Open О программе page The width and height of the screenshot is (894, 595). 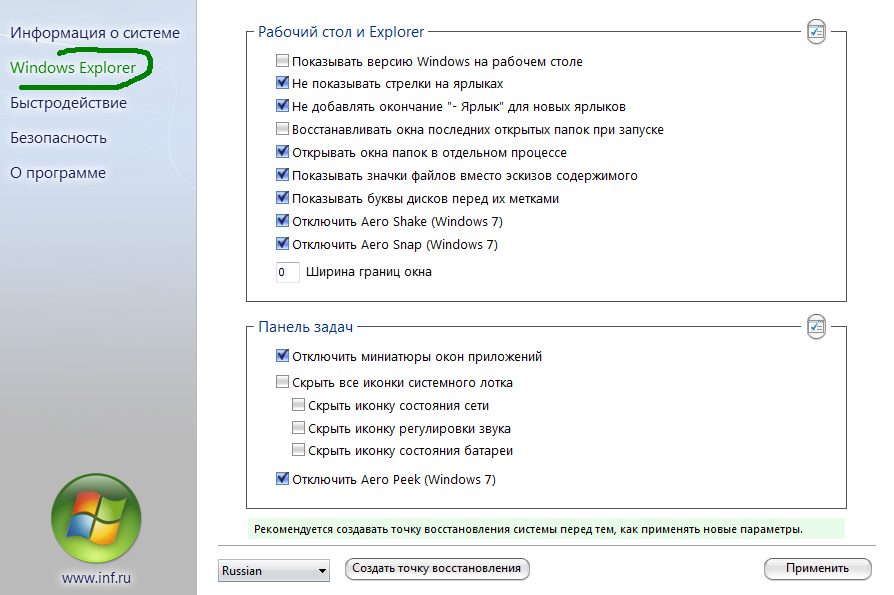coord(58,173)
